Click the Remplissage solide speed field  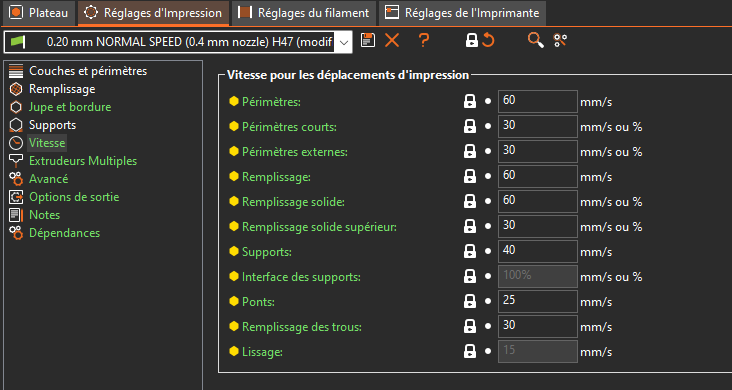coord(538,201)
